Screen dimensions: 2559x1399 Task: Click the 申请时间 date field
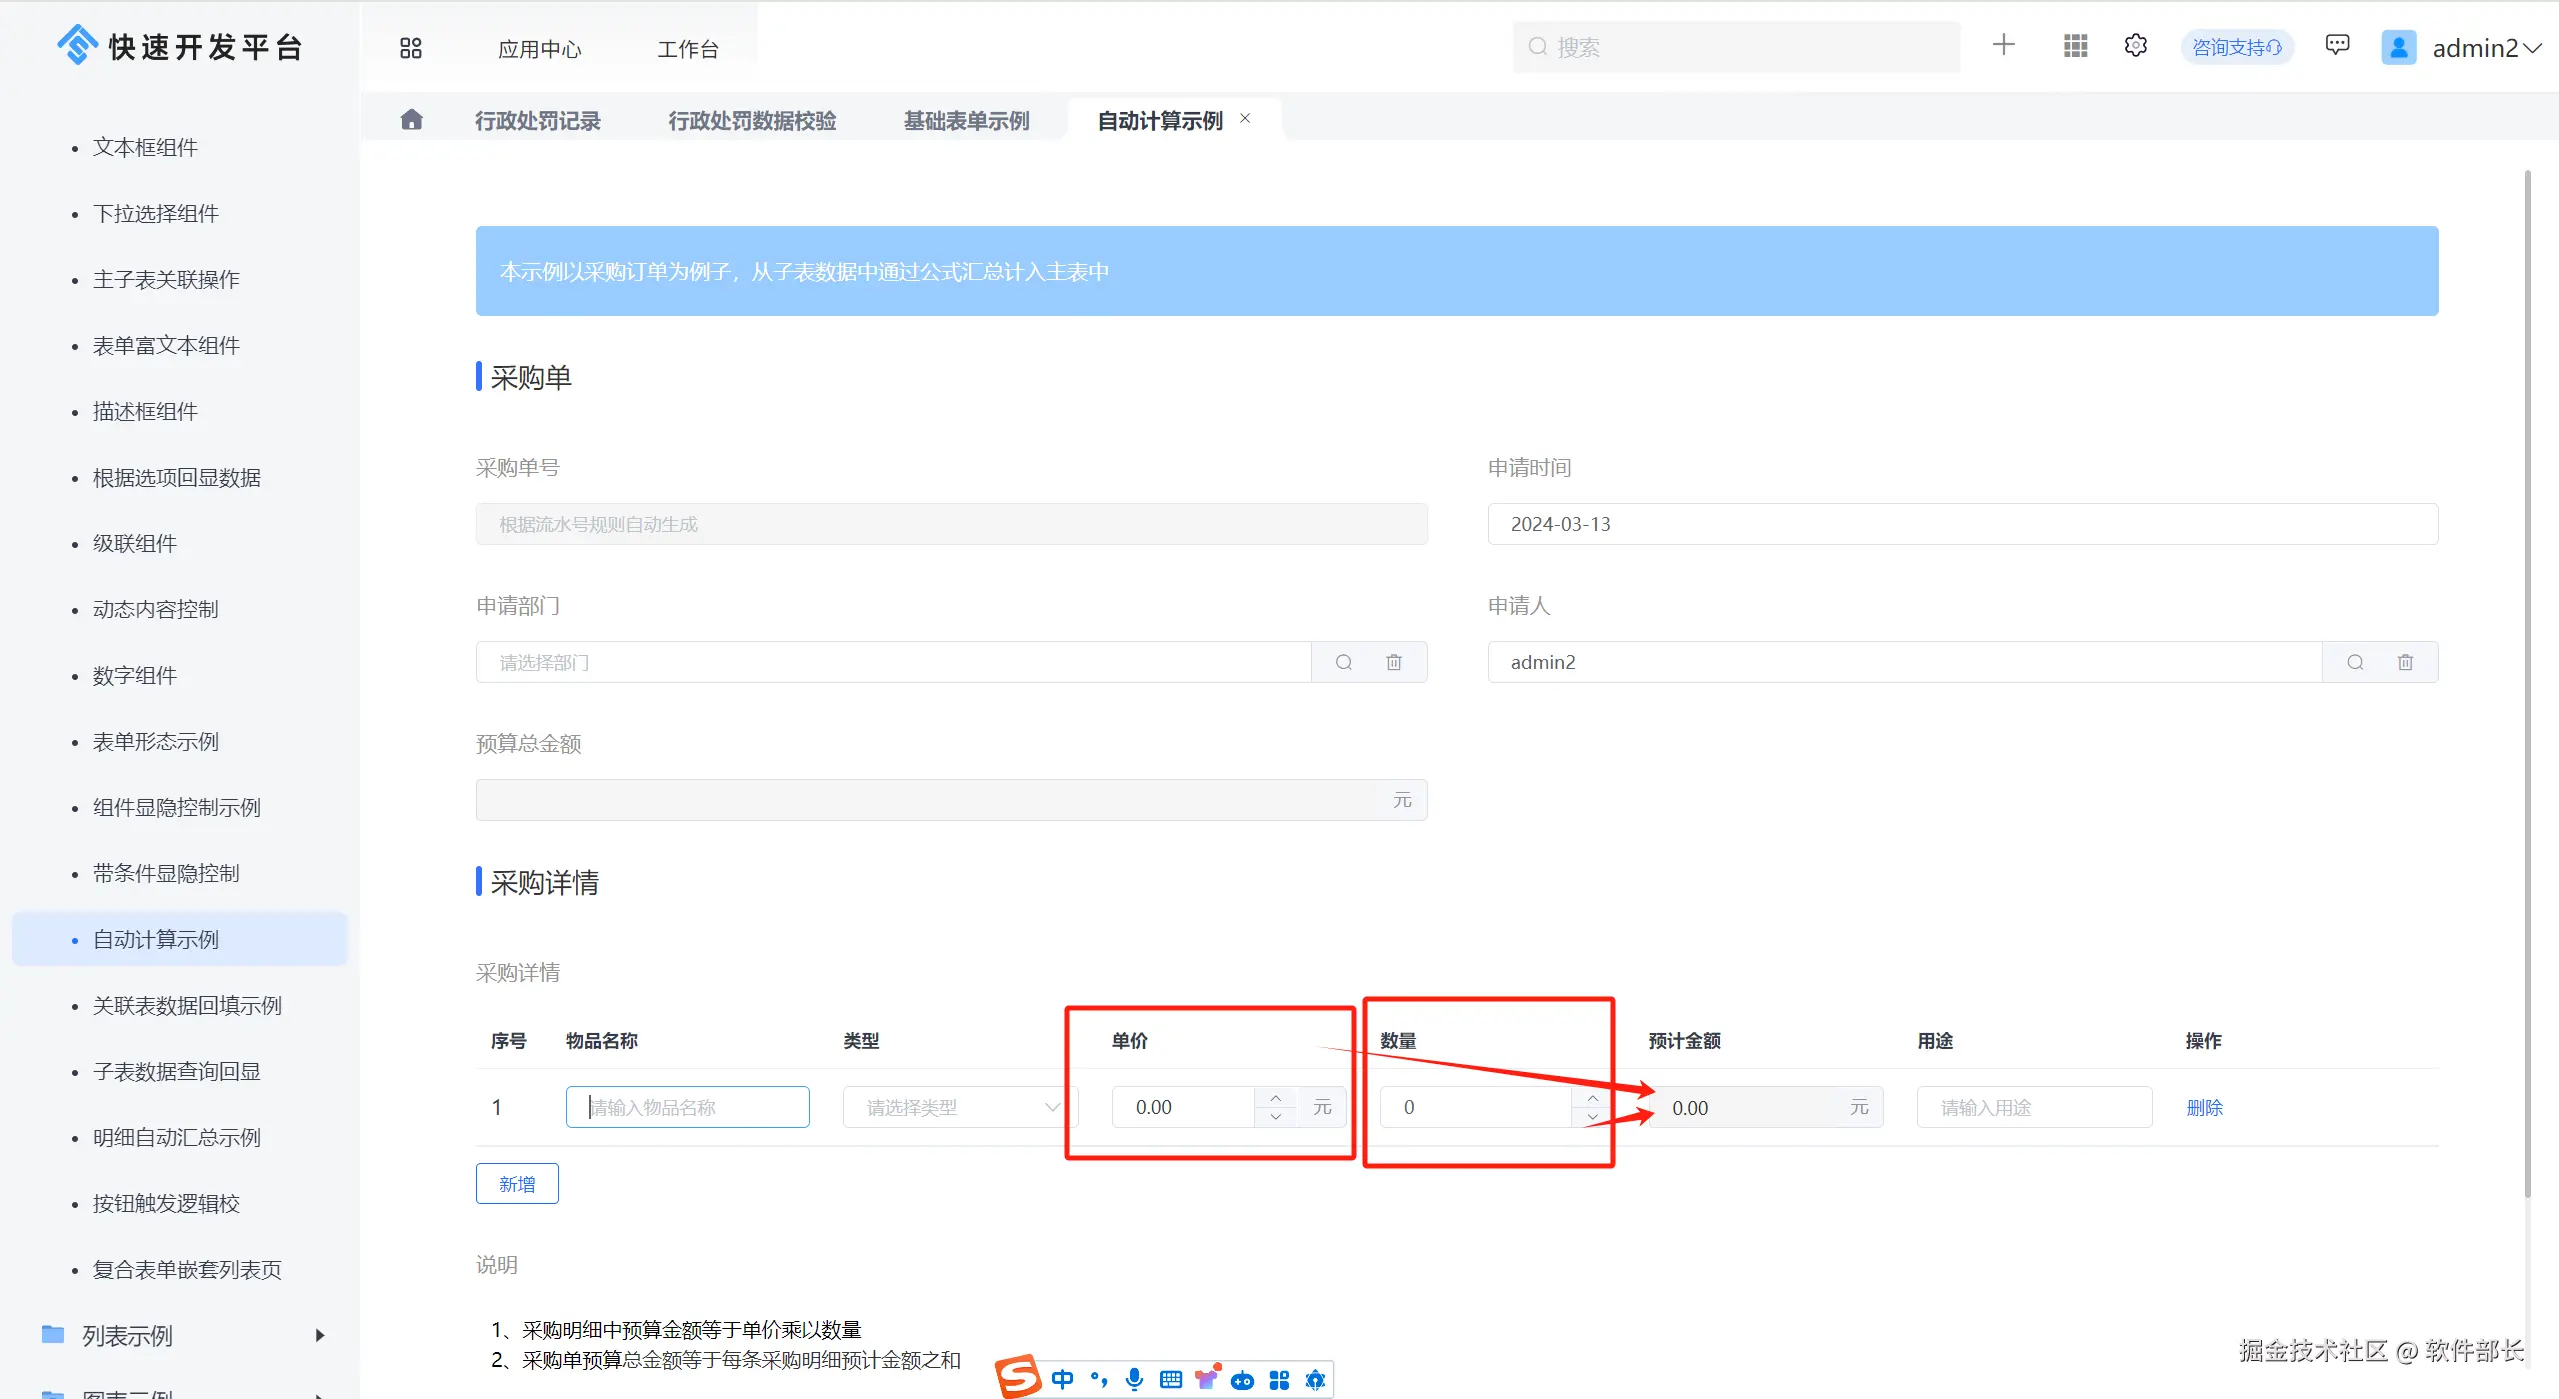(x=1961, y=524)
